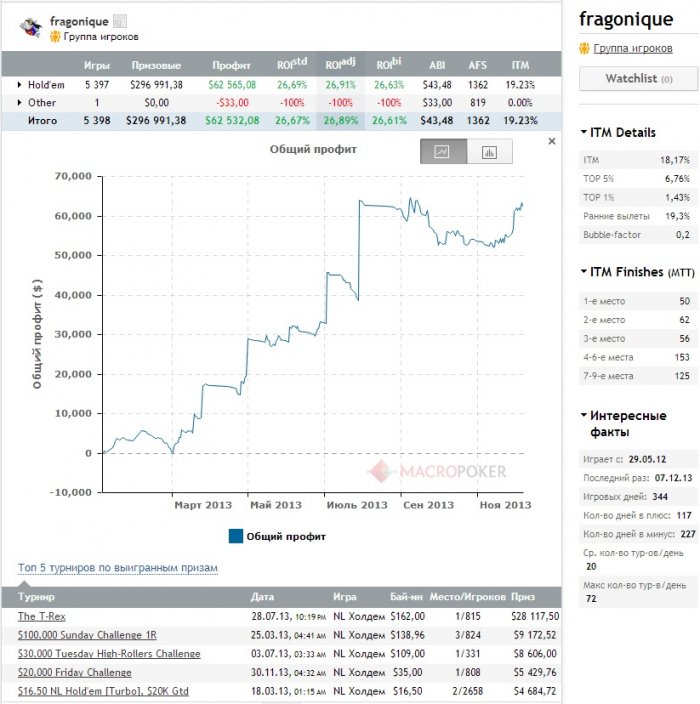Click the sidebar player group icon
This screenshot has width=700, height=704.
pos(584,48)
